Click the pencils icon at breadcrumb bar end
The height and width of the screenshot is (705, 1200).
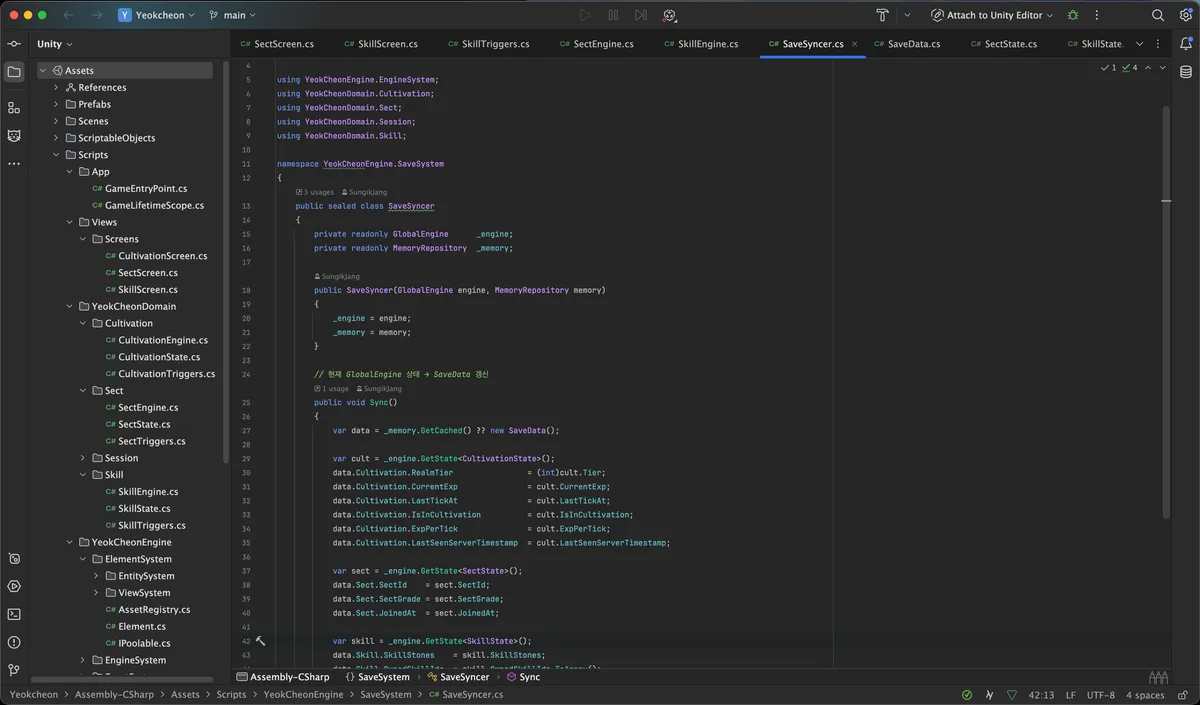1159,677
